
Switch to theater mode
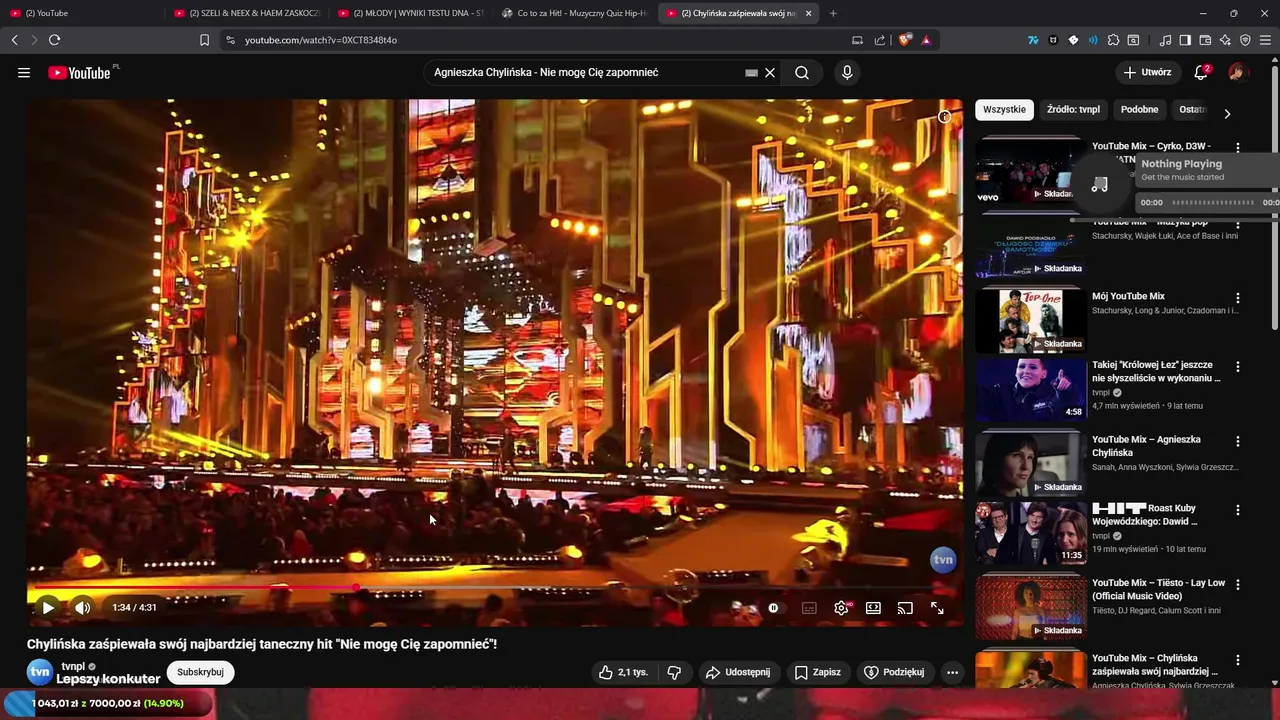point(873,607)
